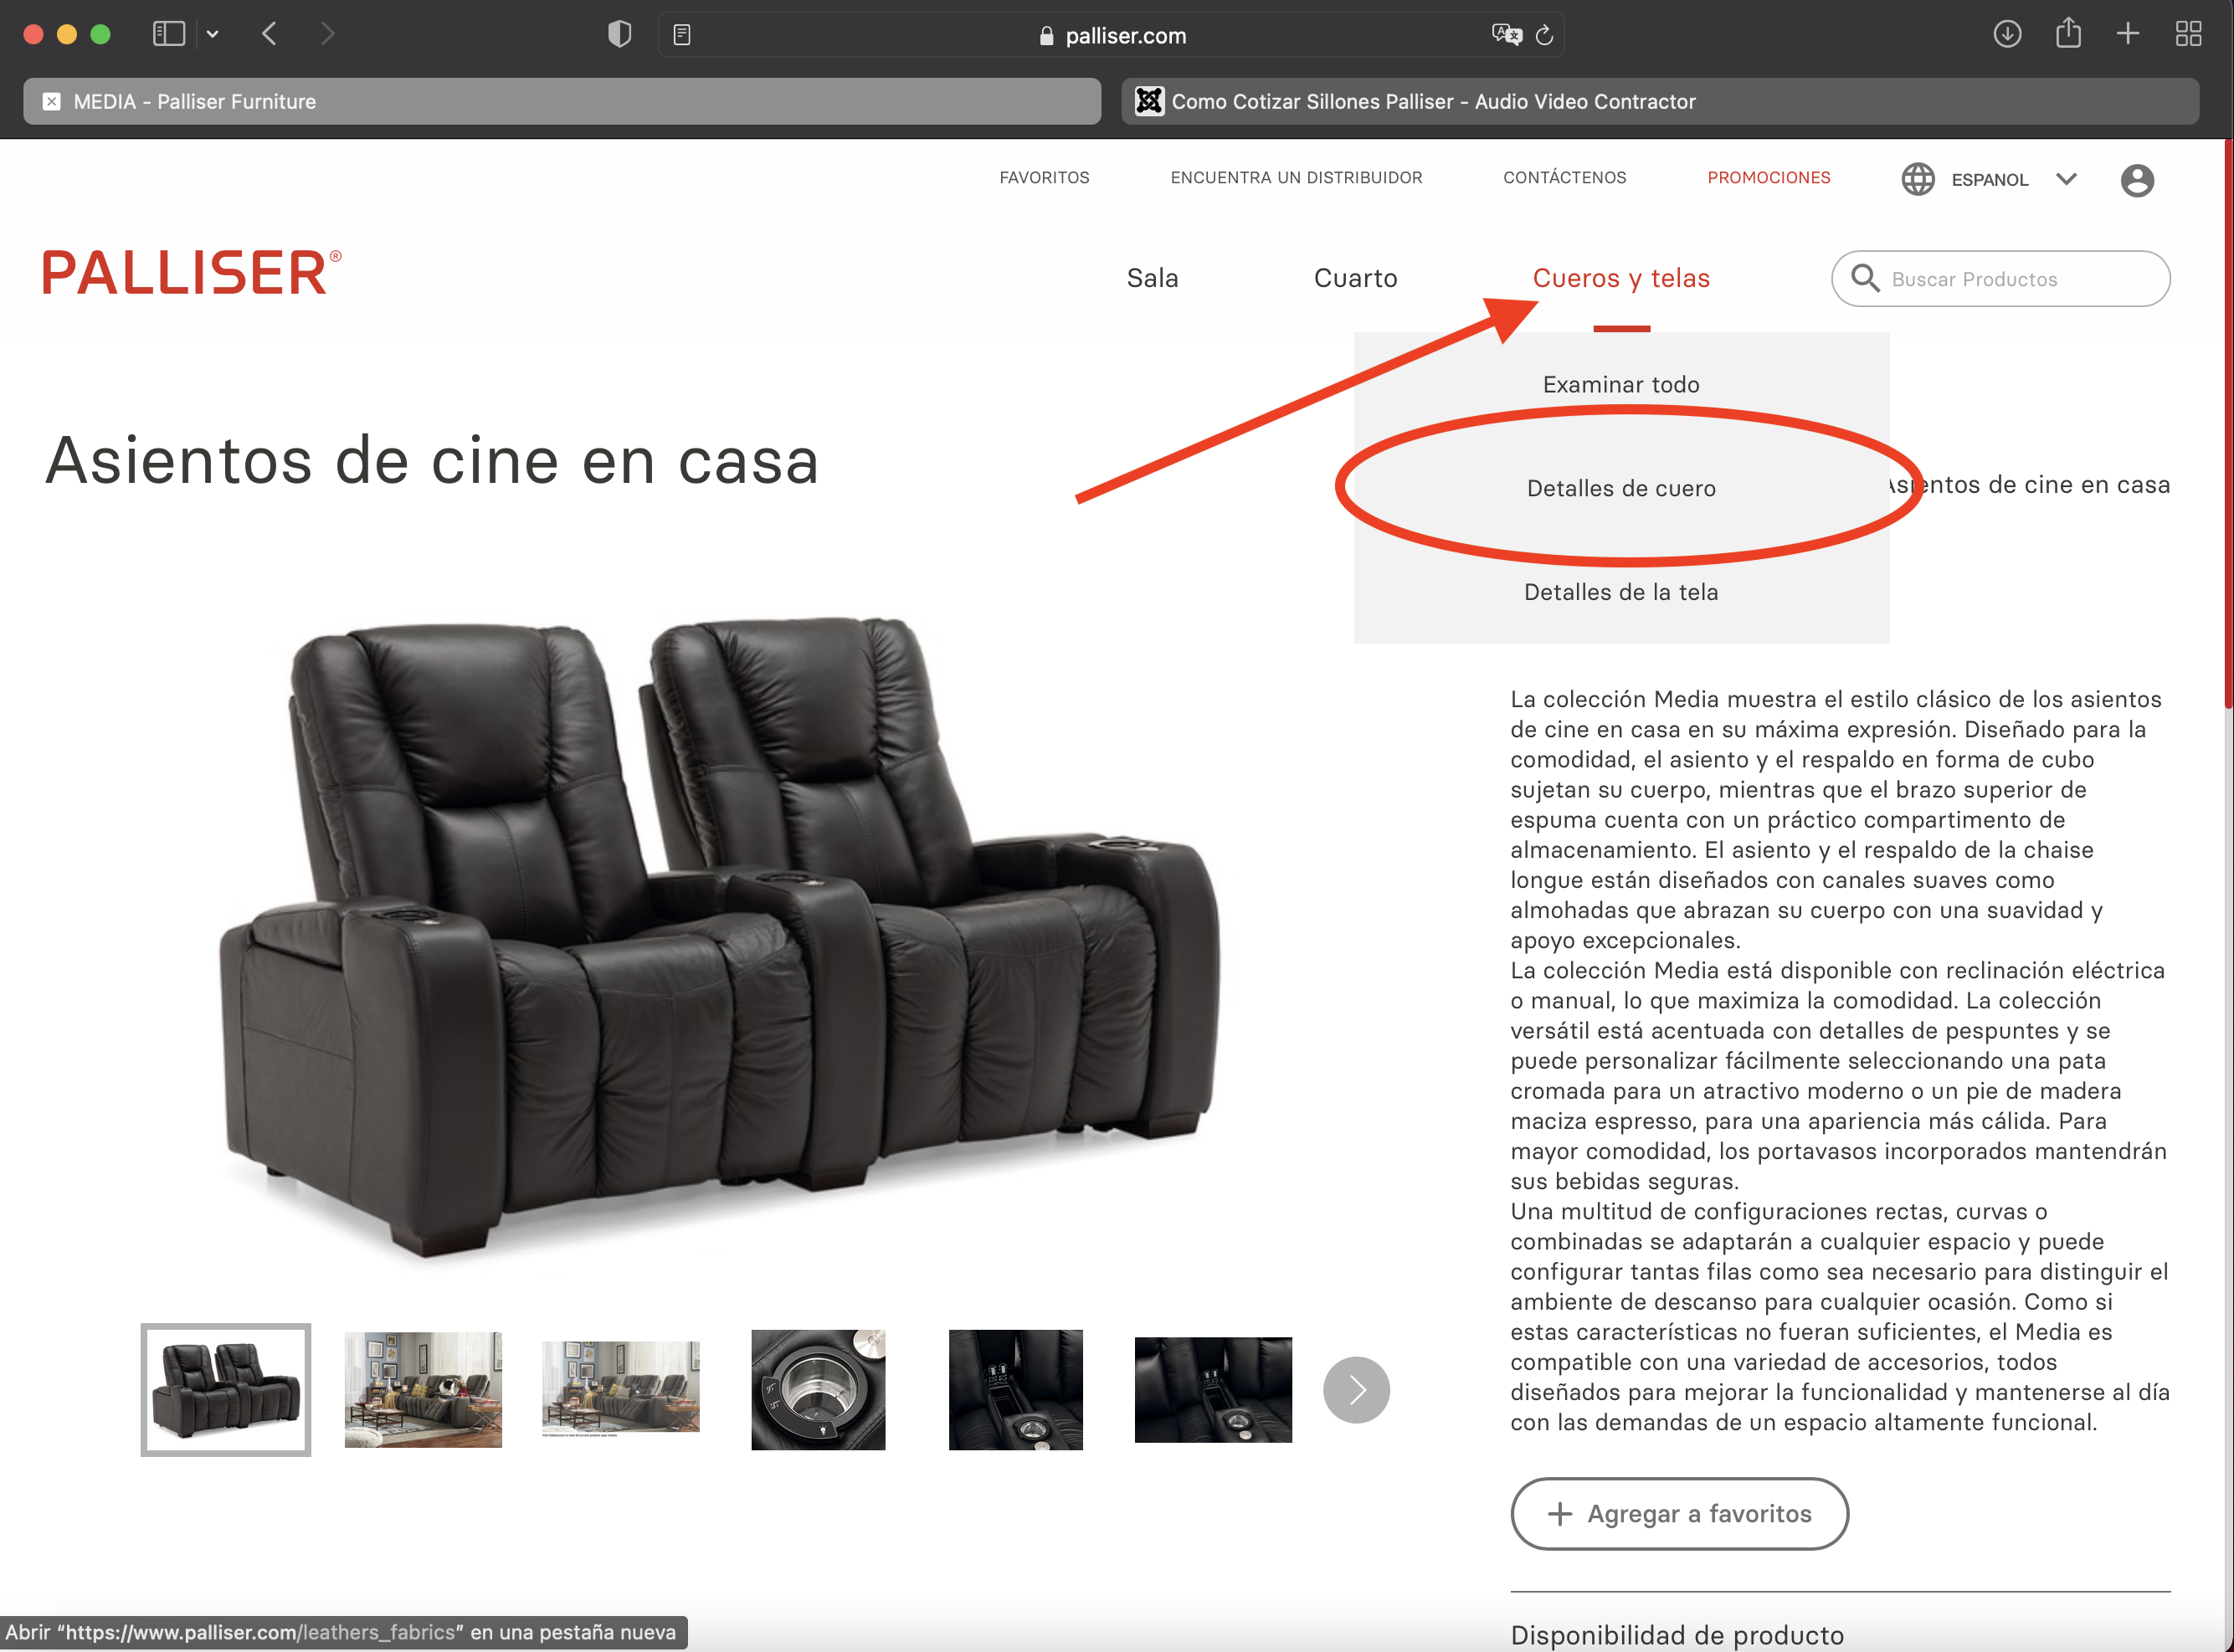Click the globe language icon
Screen dimensions: 2234x1652
point(1917,179)
